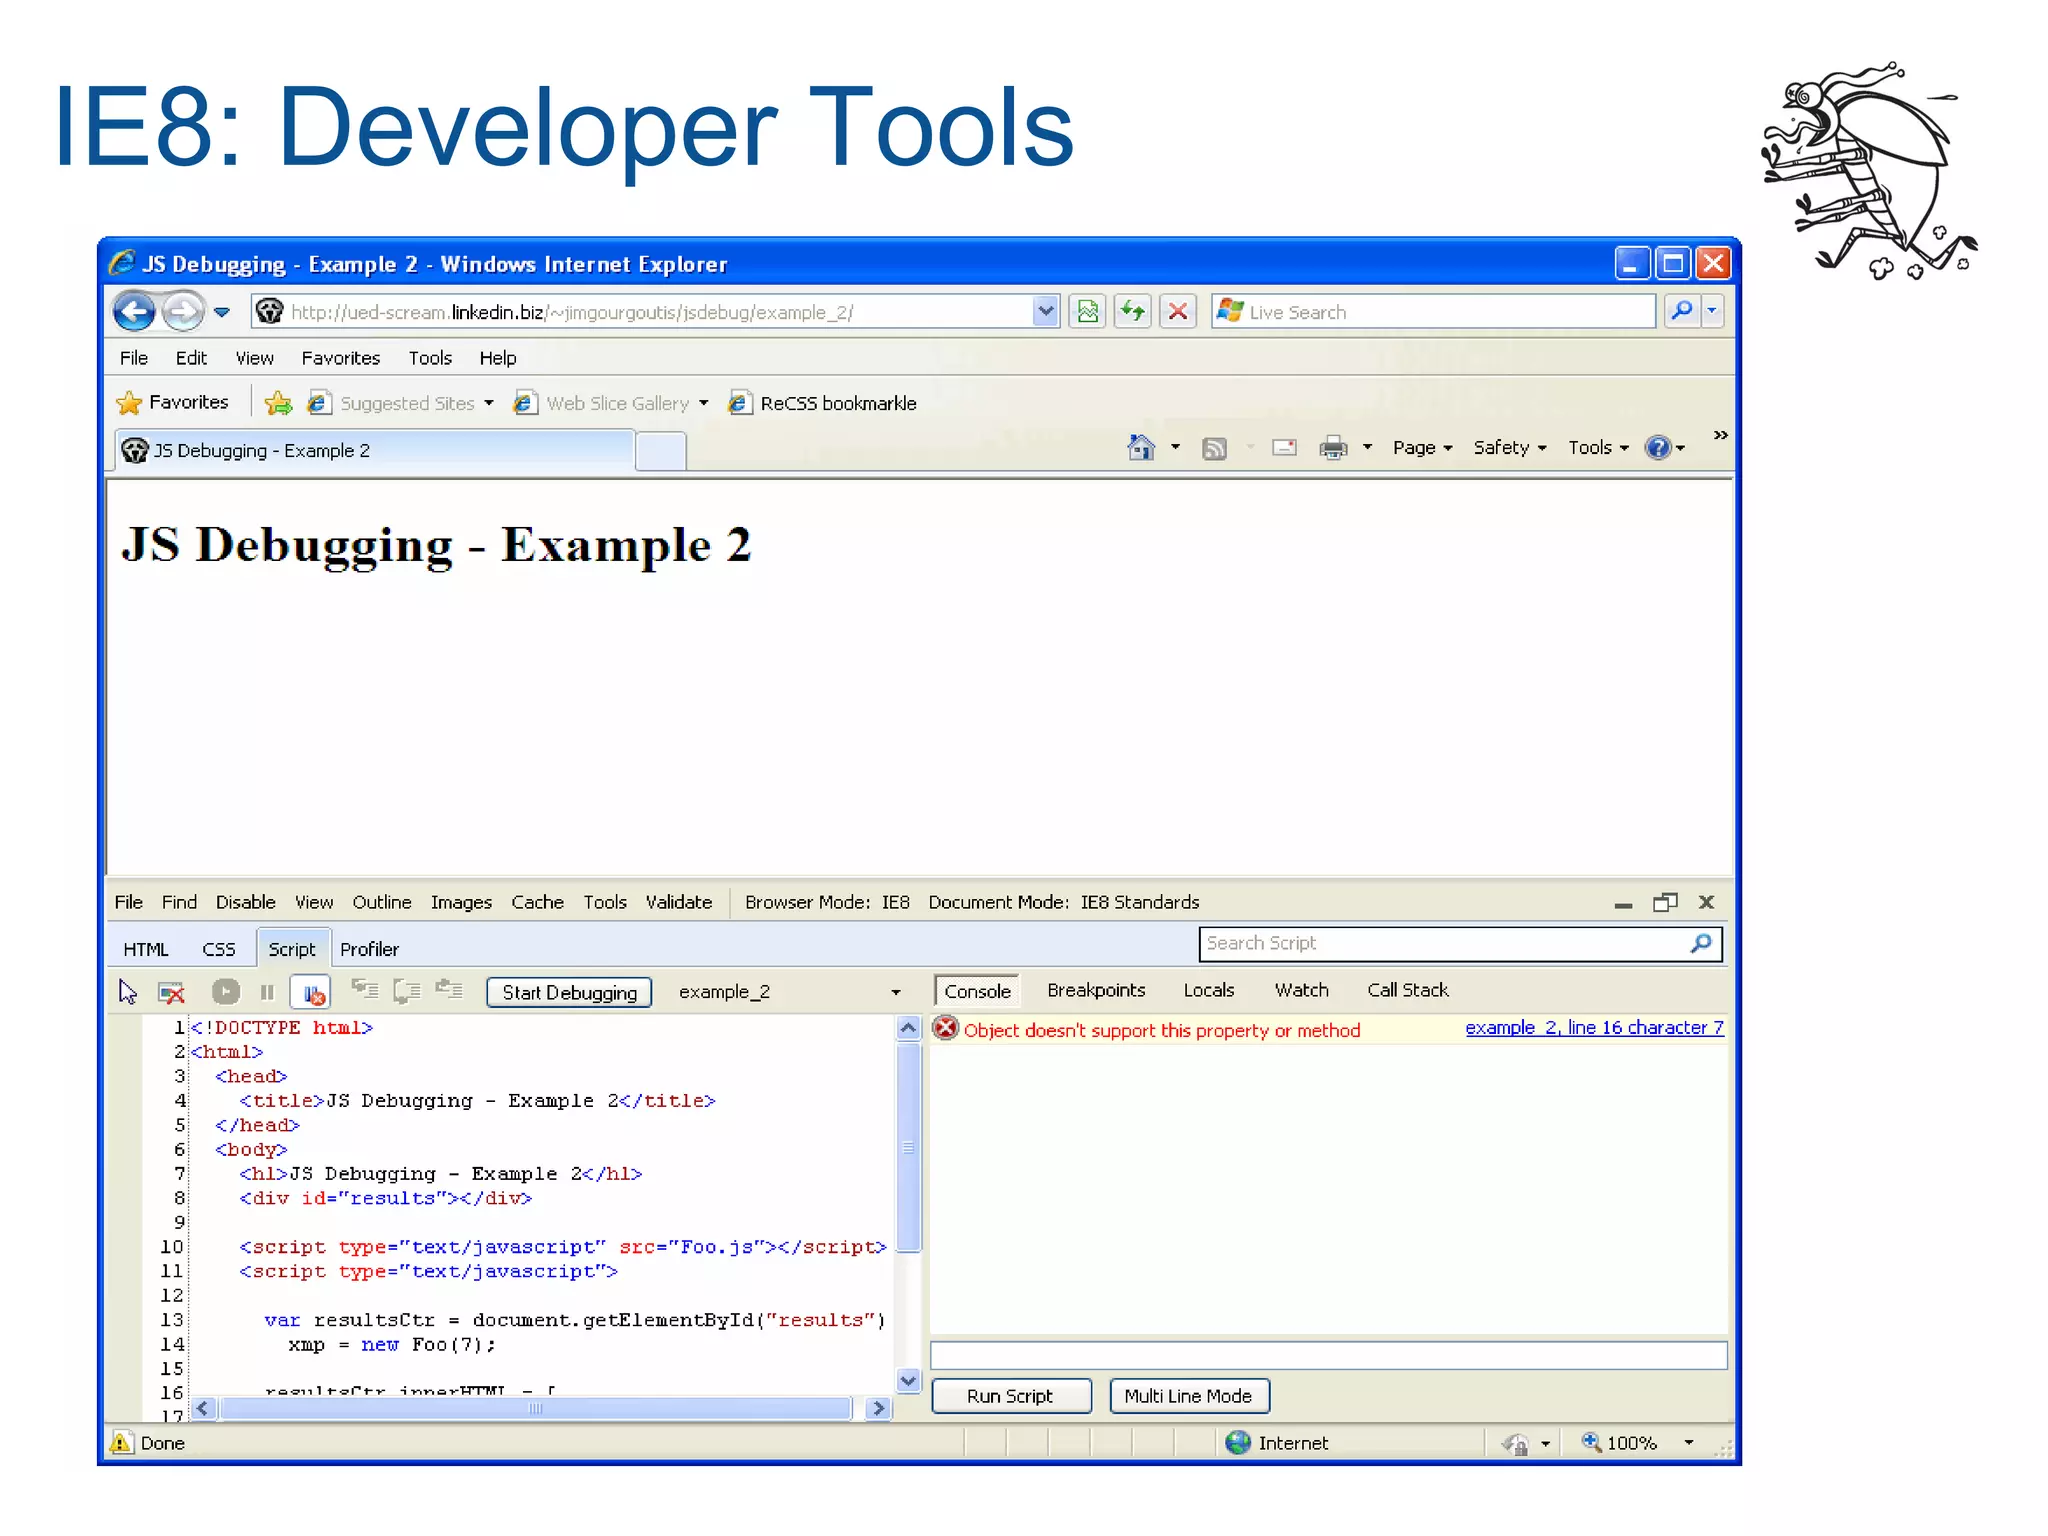Toggle the break on error icon
Viewport: 2048px width, 1536px height.
pyautogui.click(x=313, y=992)
